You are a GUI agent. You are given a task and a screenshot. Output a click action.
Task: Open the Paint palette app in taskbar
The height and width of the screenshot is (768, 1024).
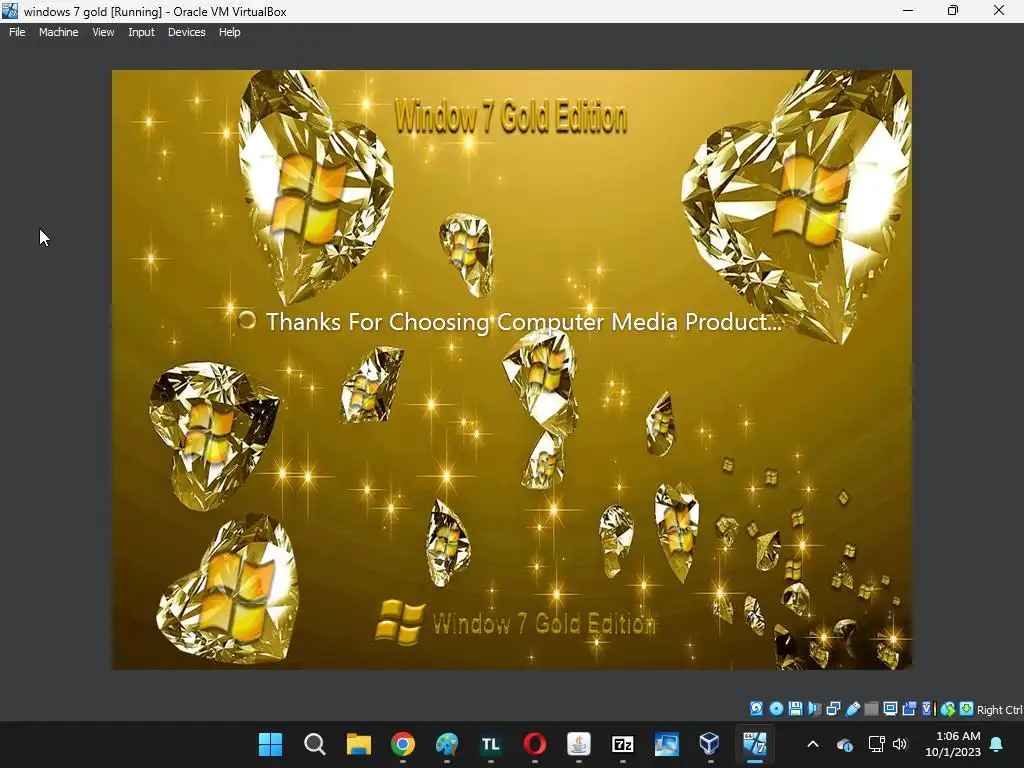coord(447,744)
